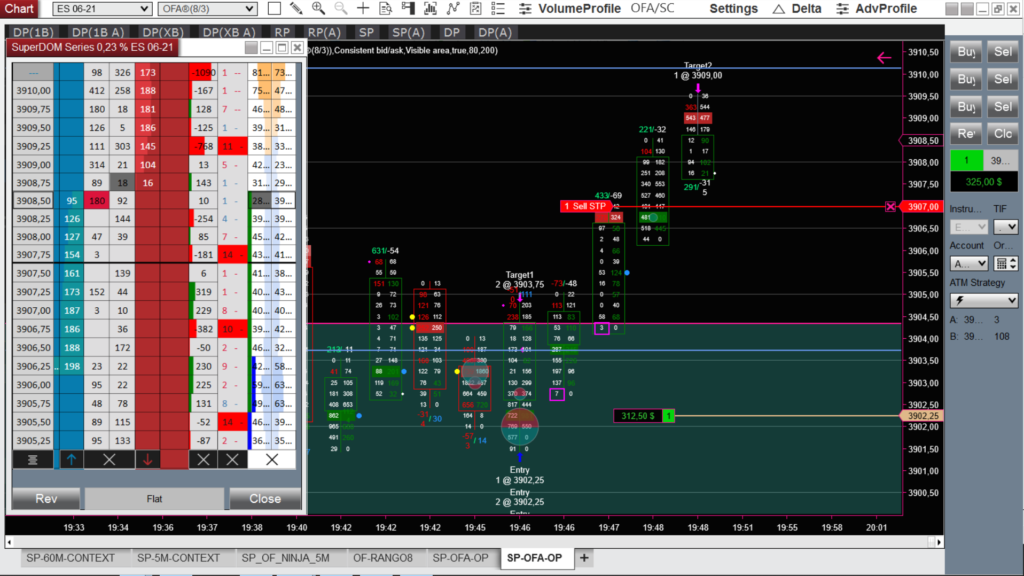Switch to the DP(XB A) tab
Image resolution: width=1024 pixels, height=576 pixels.
(229, 32)
